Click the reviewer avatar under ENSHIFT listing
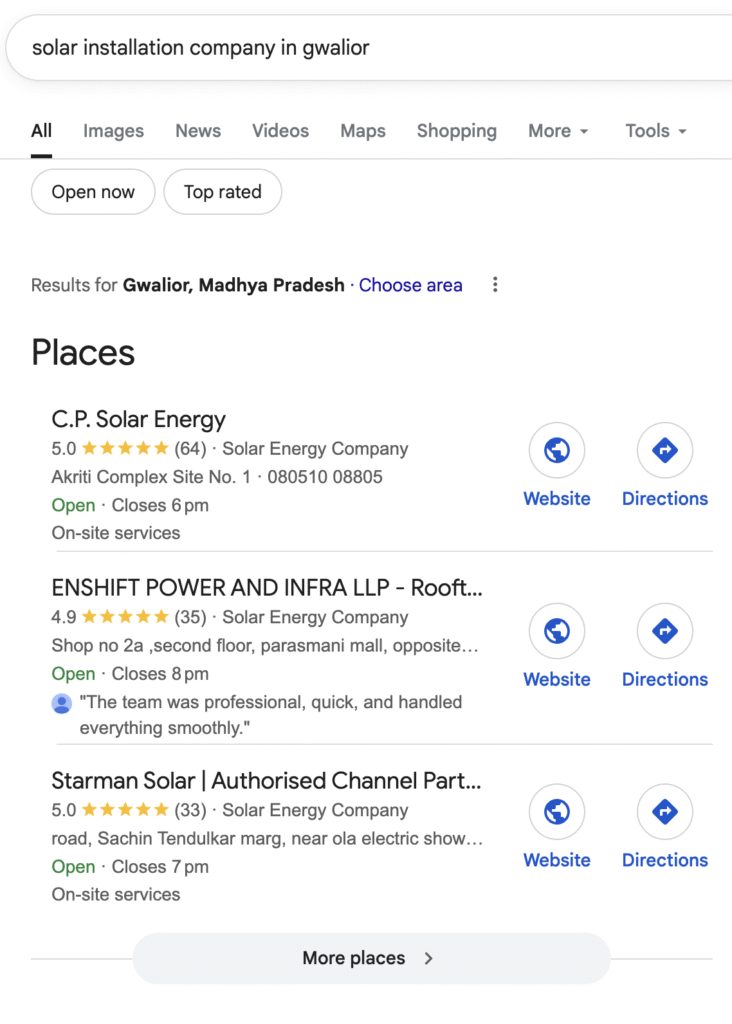The image size is (732, 1024). click(x=62, y=704)
